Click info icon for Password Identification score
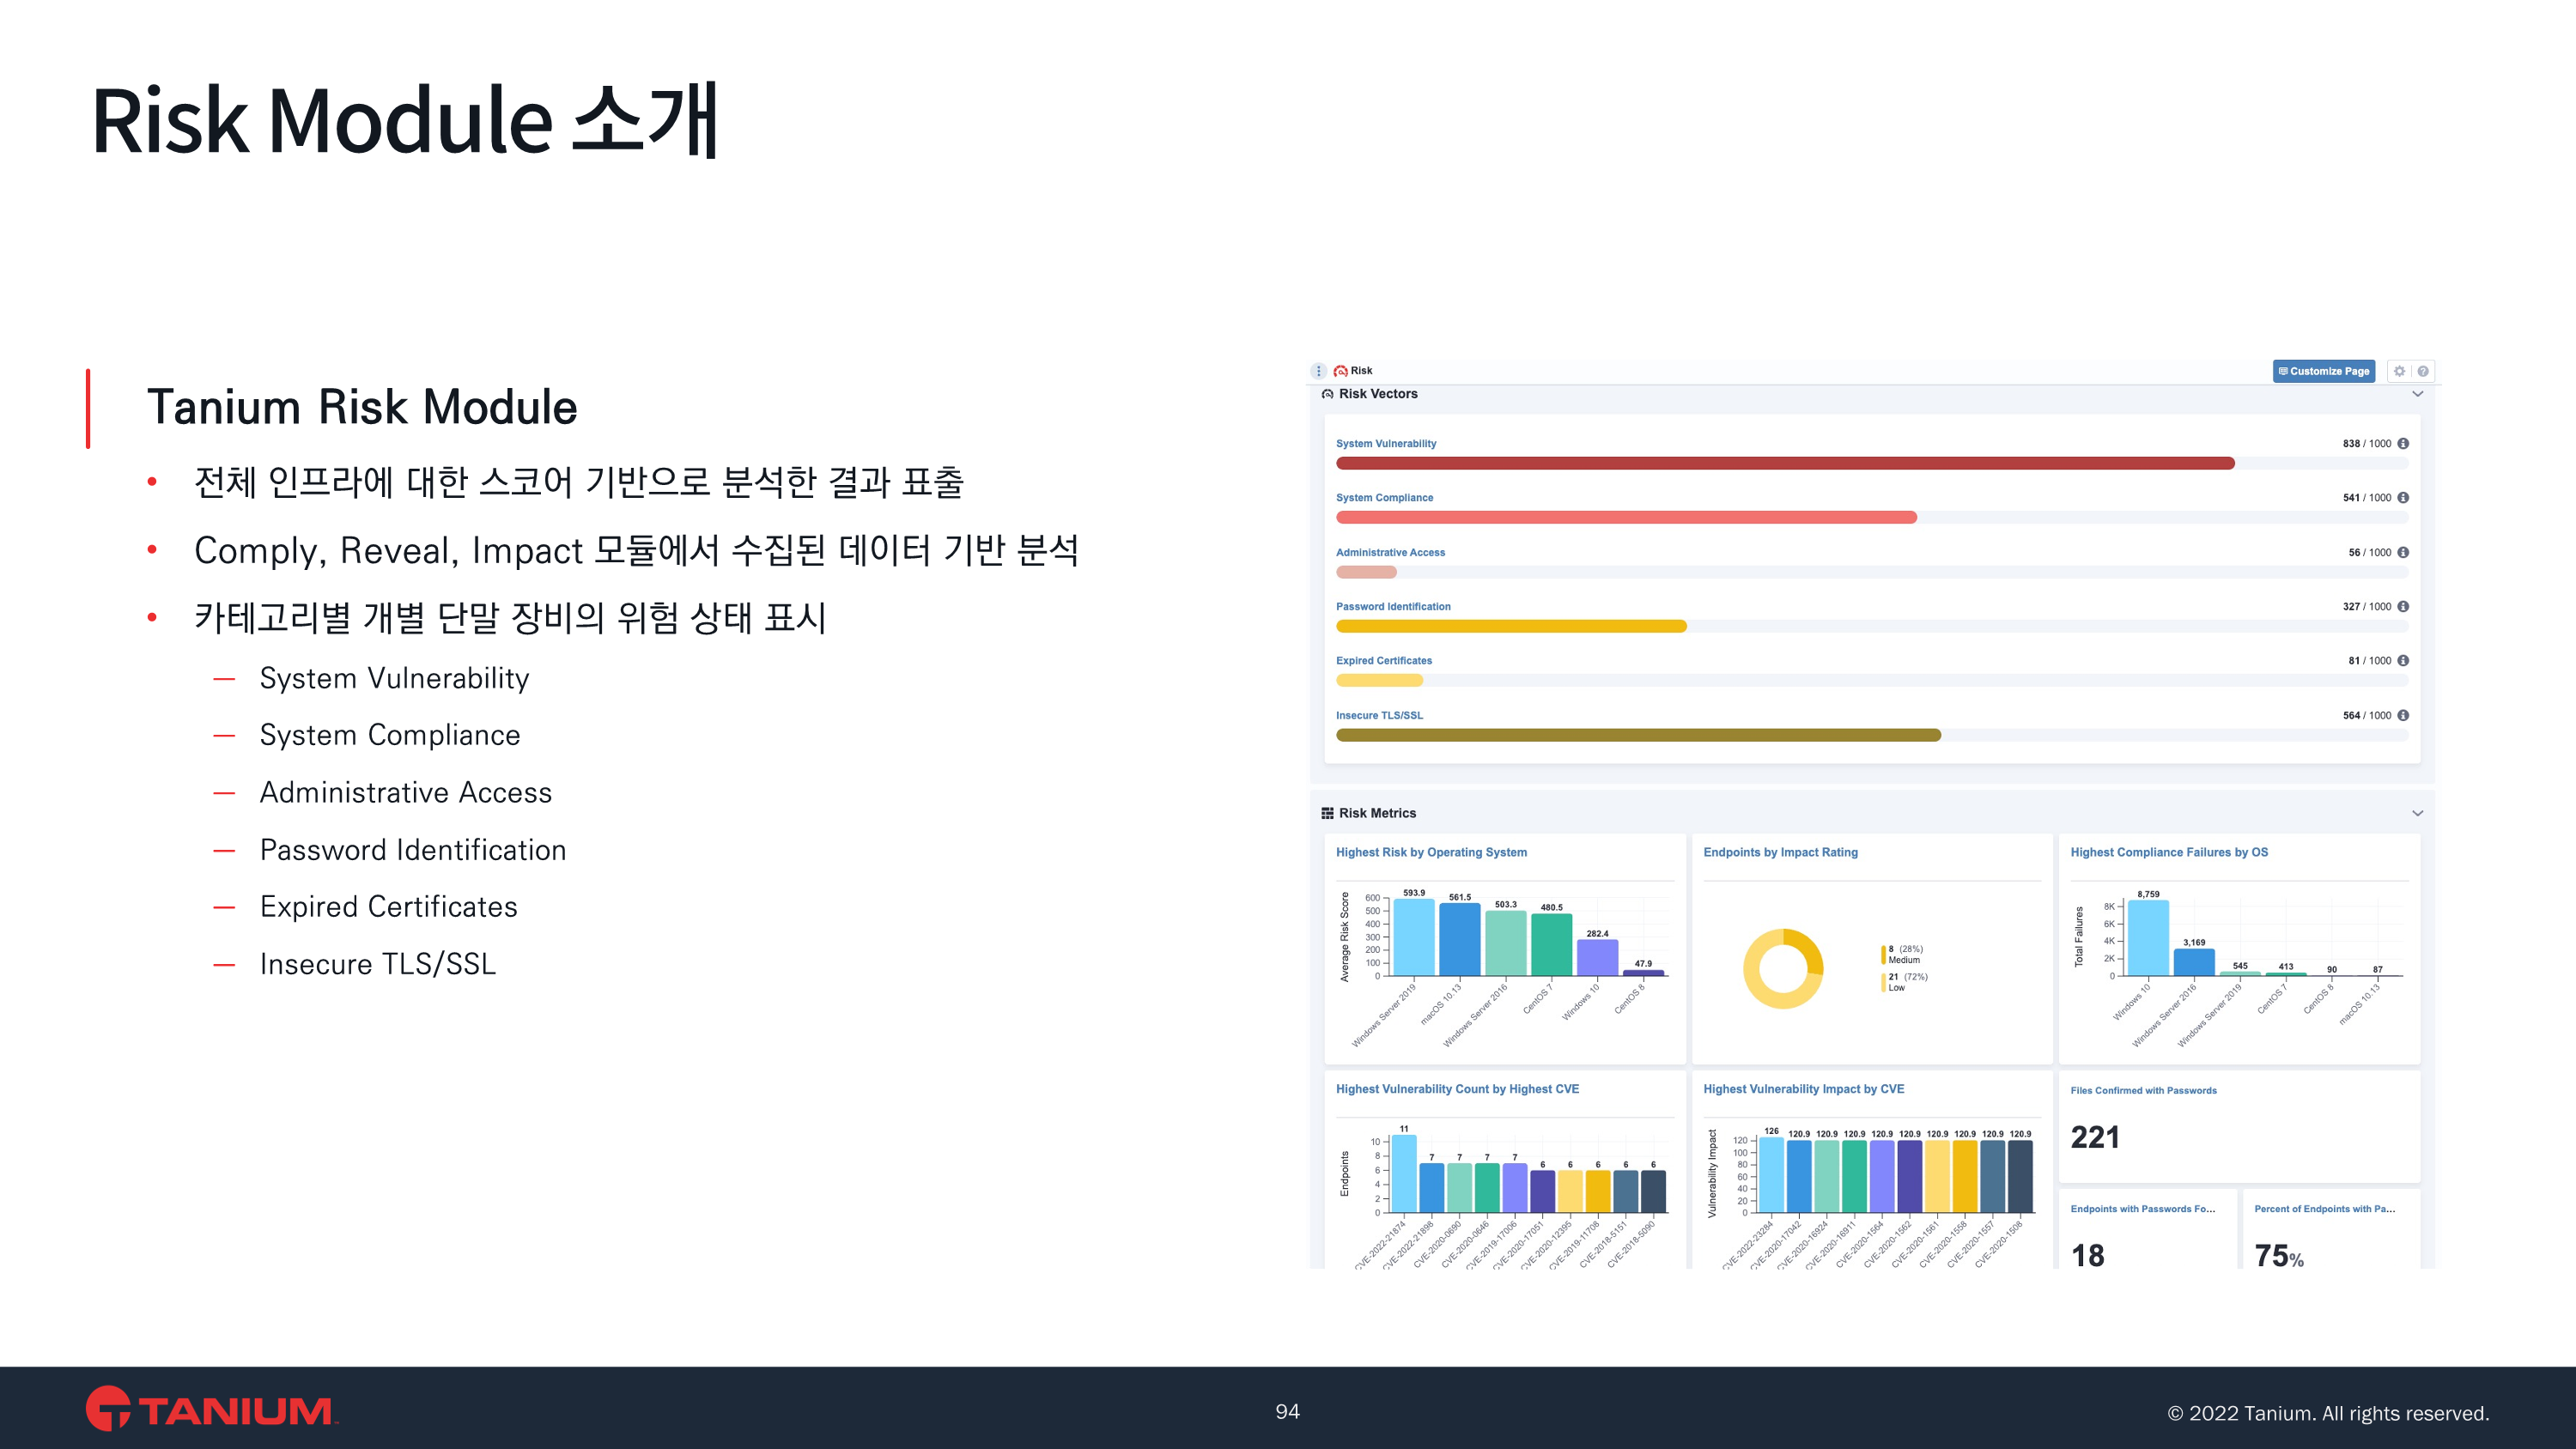 (x=2403, y=606)
